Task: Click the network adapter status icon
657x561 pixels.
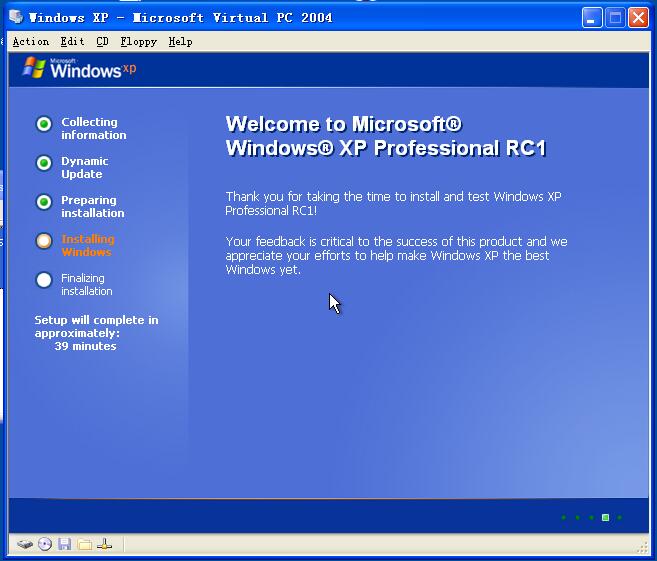Action: [104, 544]
